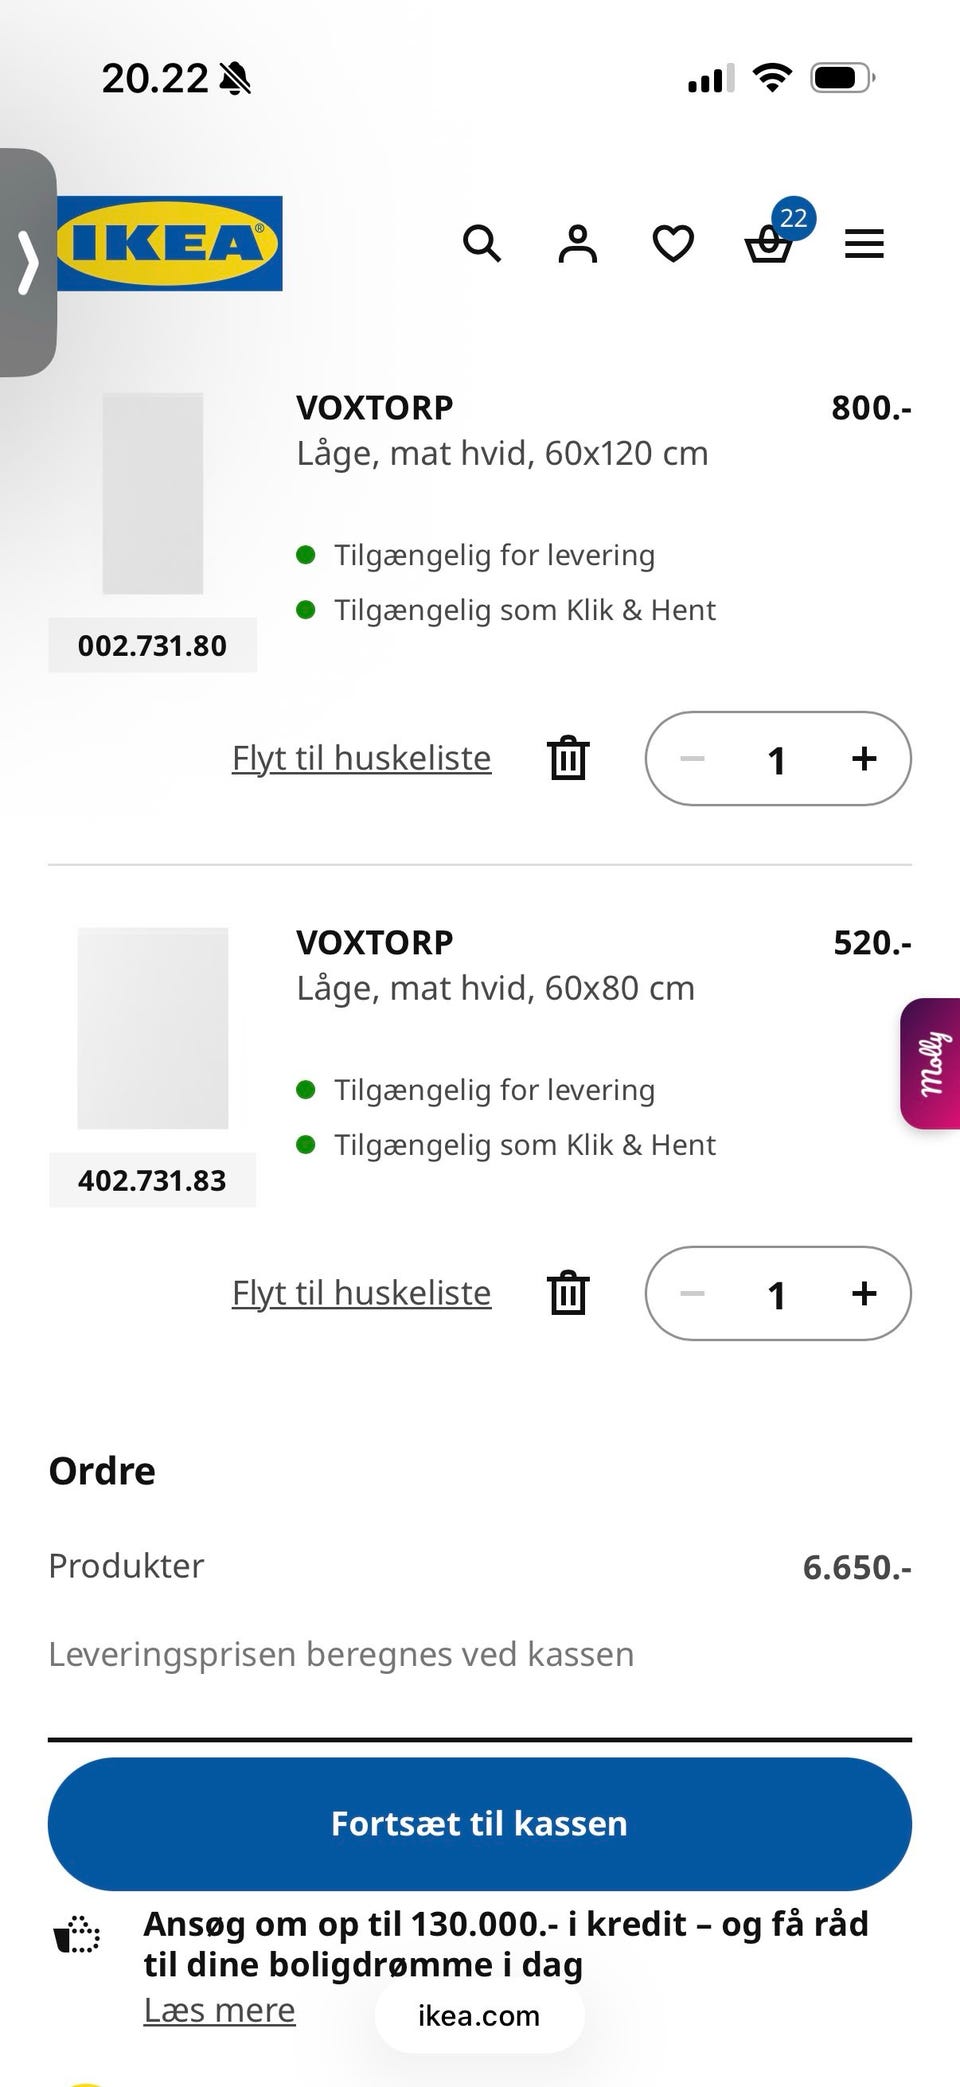The height and width of the screenshot is (2087, 960).
Task: Move VOXTORP 60x120 cm to huskeliste
Action: [361, 758]
